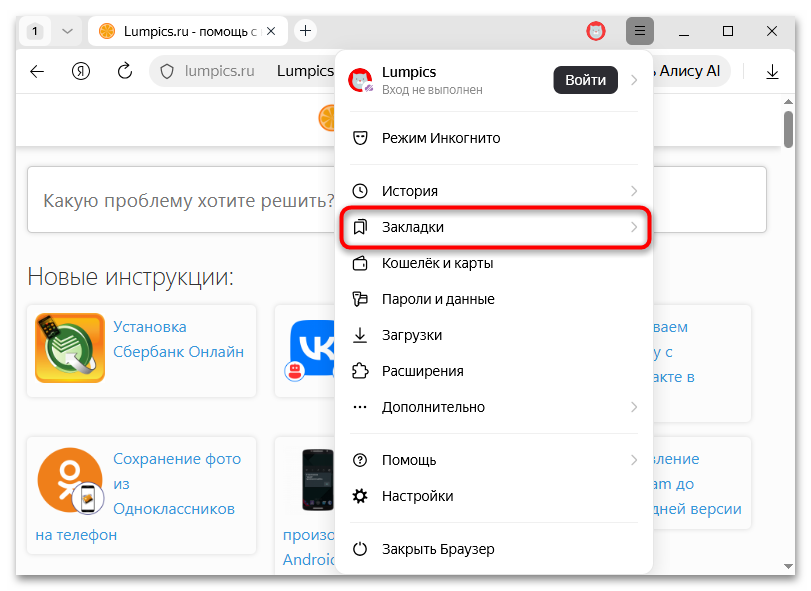The image size is (811, 591).
Task: Click the settings gear icon
Action: (360, 496)
